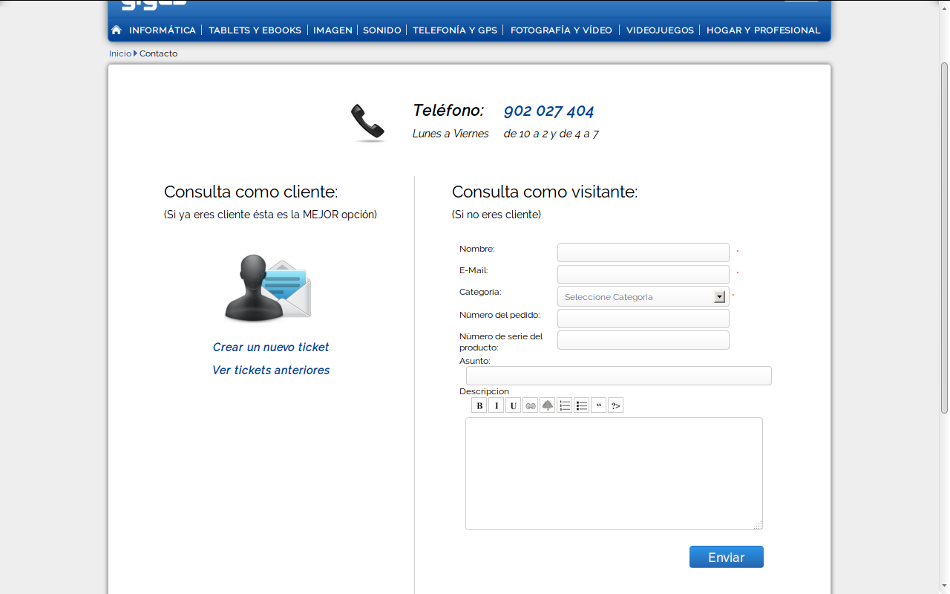The width and height of the screenshot is (950, 594).
Task: Insert a numbered list in the description
Action: coord(564,405)
